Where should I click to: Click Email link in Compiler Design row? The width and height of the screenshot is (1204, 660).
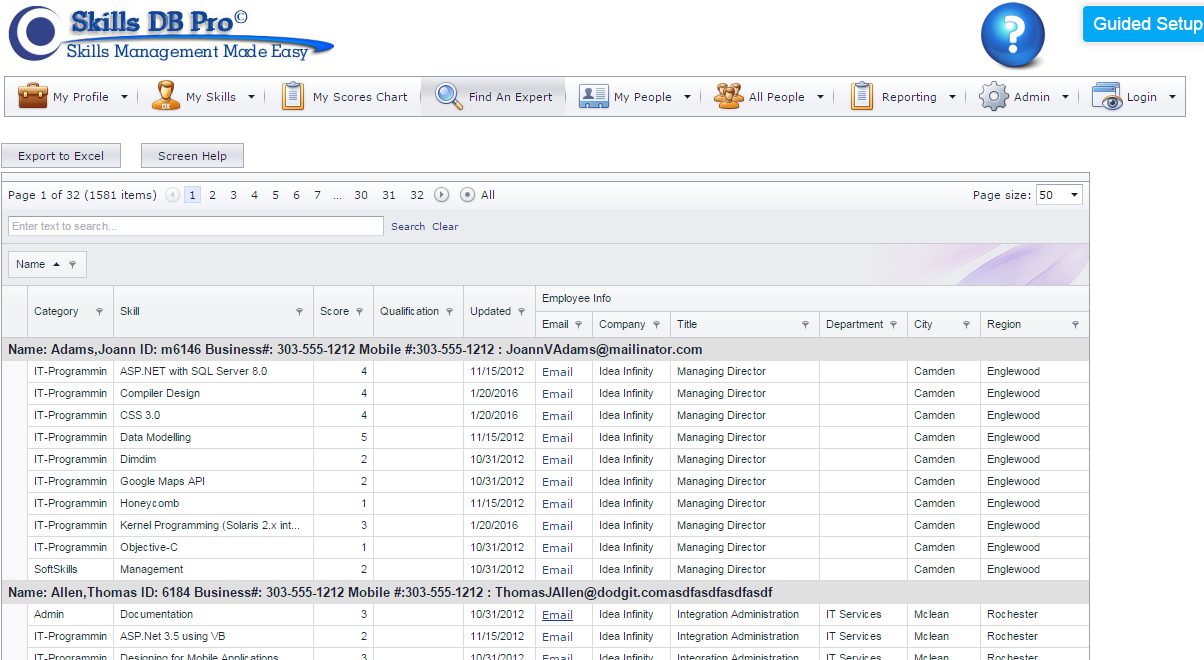tap(557, 394)
